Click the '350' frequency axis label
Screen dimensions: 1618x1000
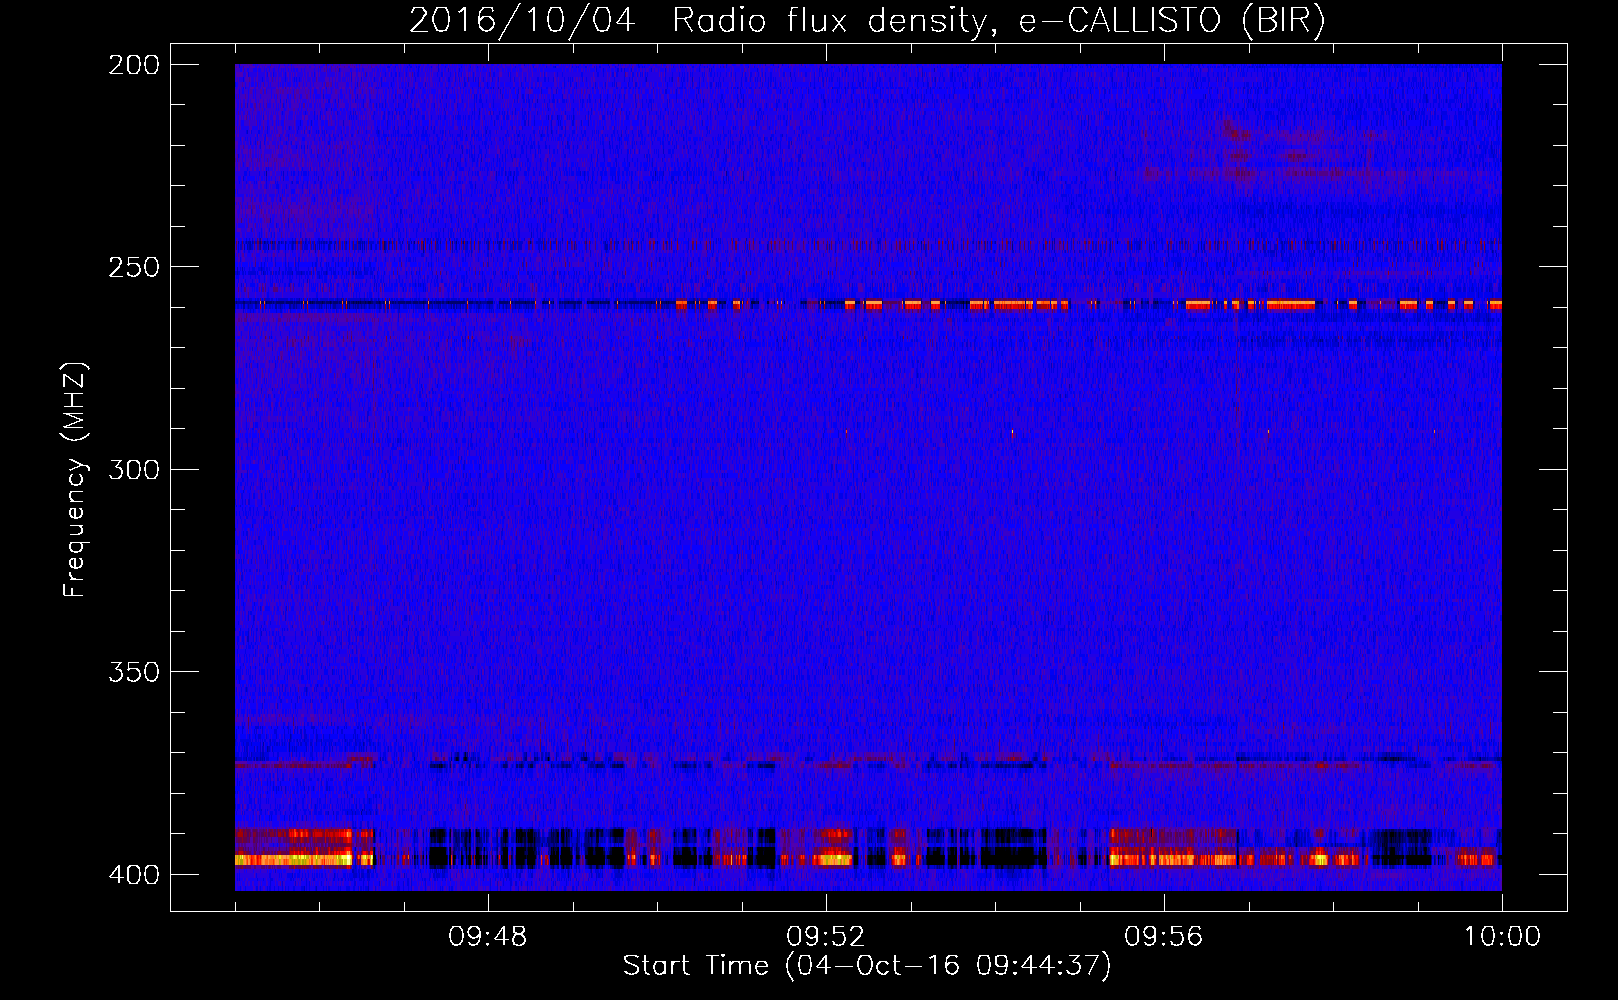point(134,672)
